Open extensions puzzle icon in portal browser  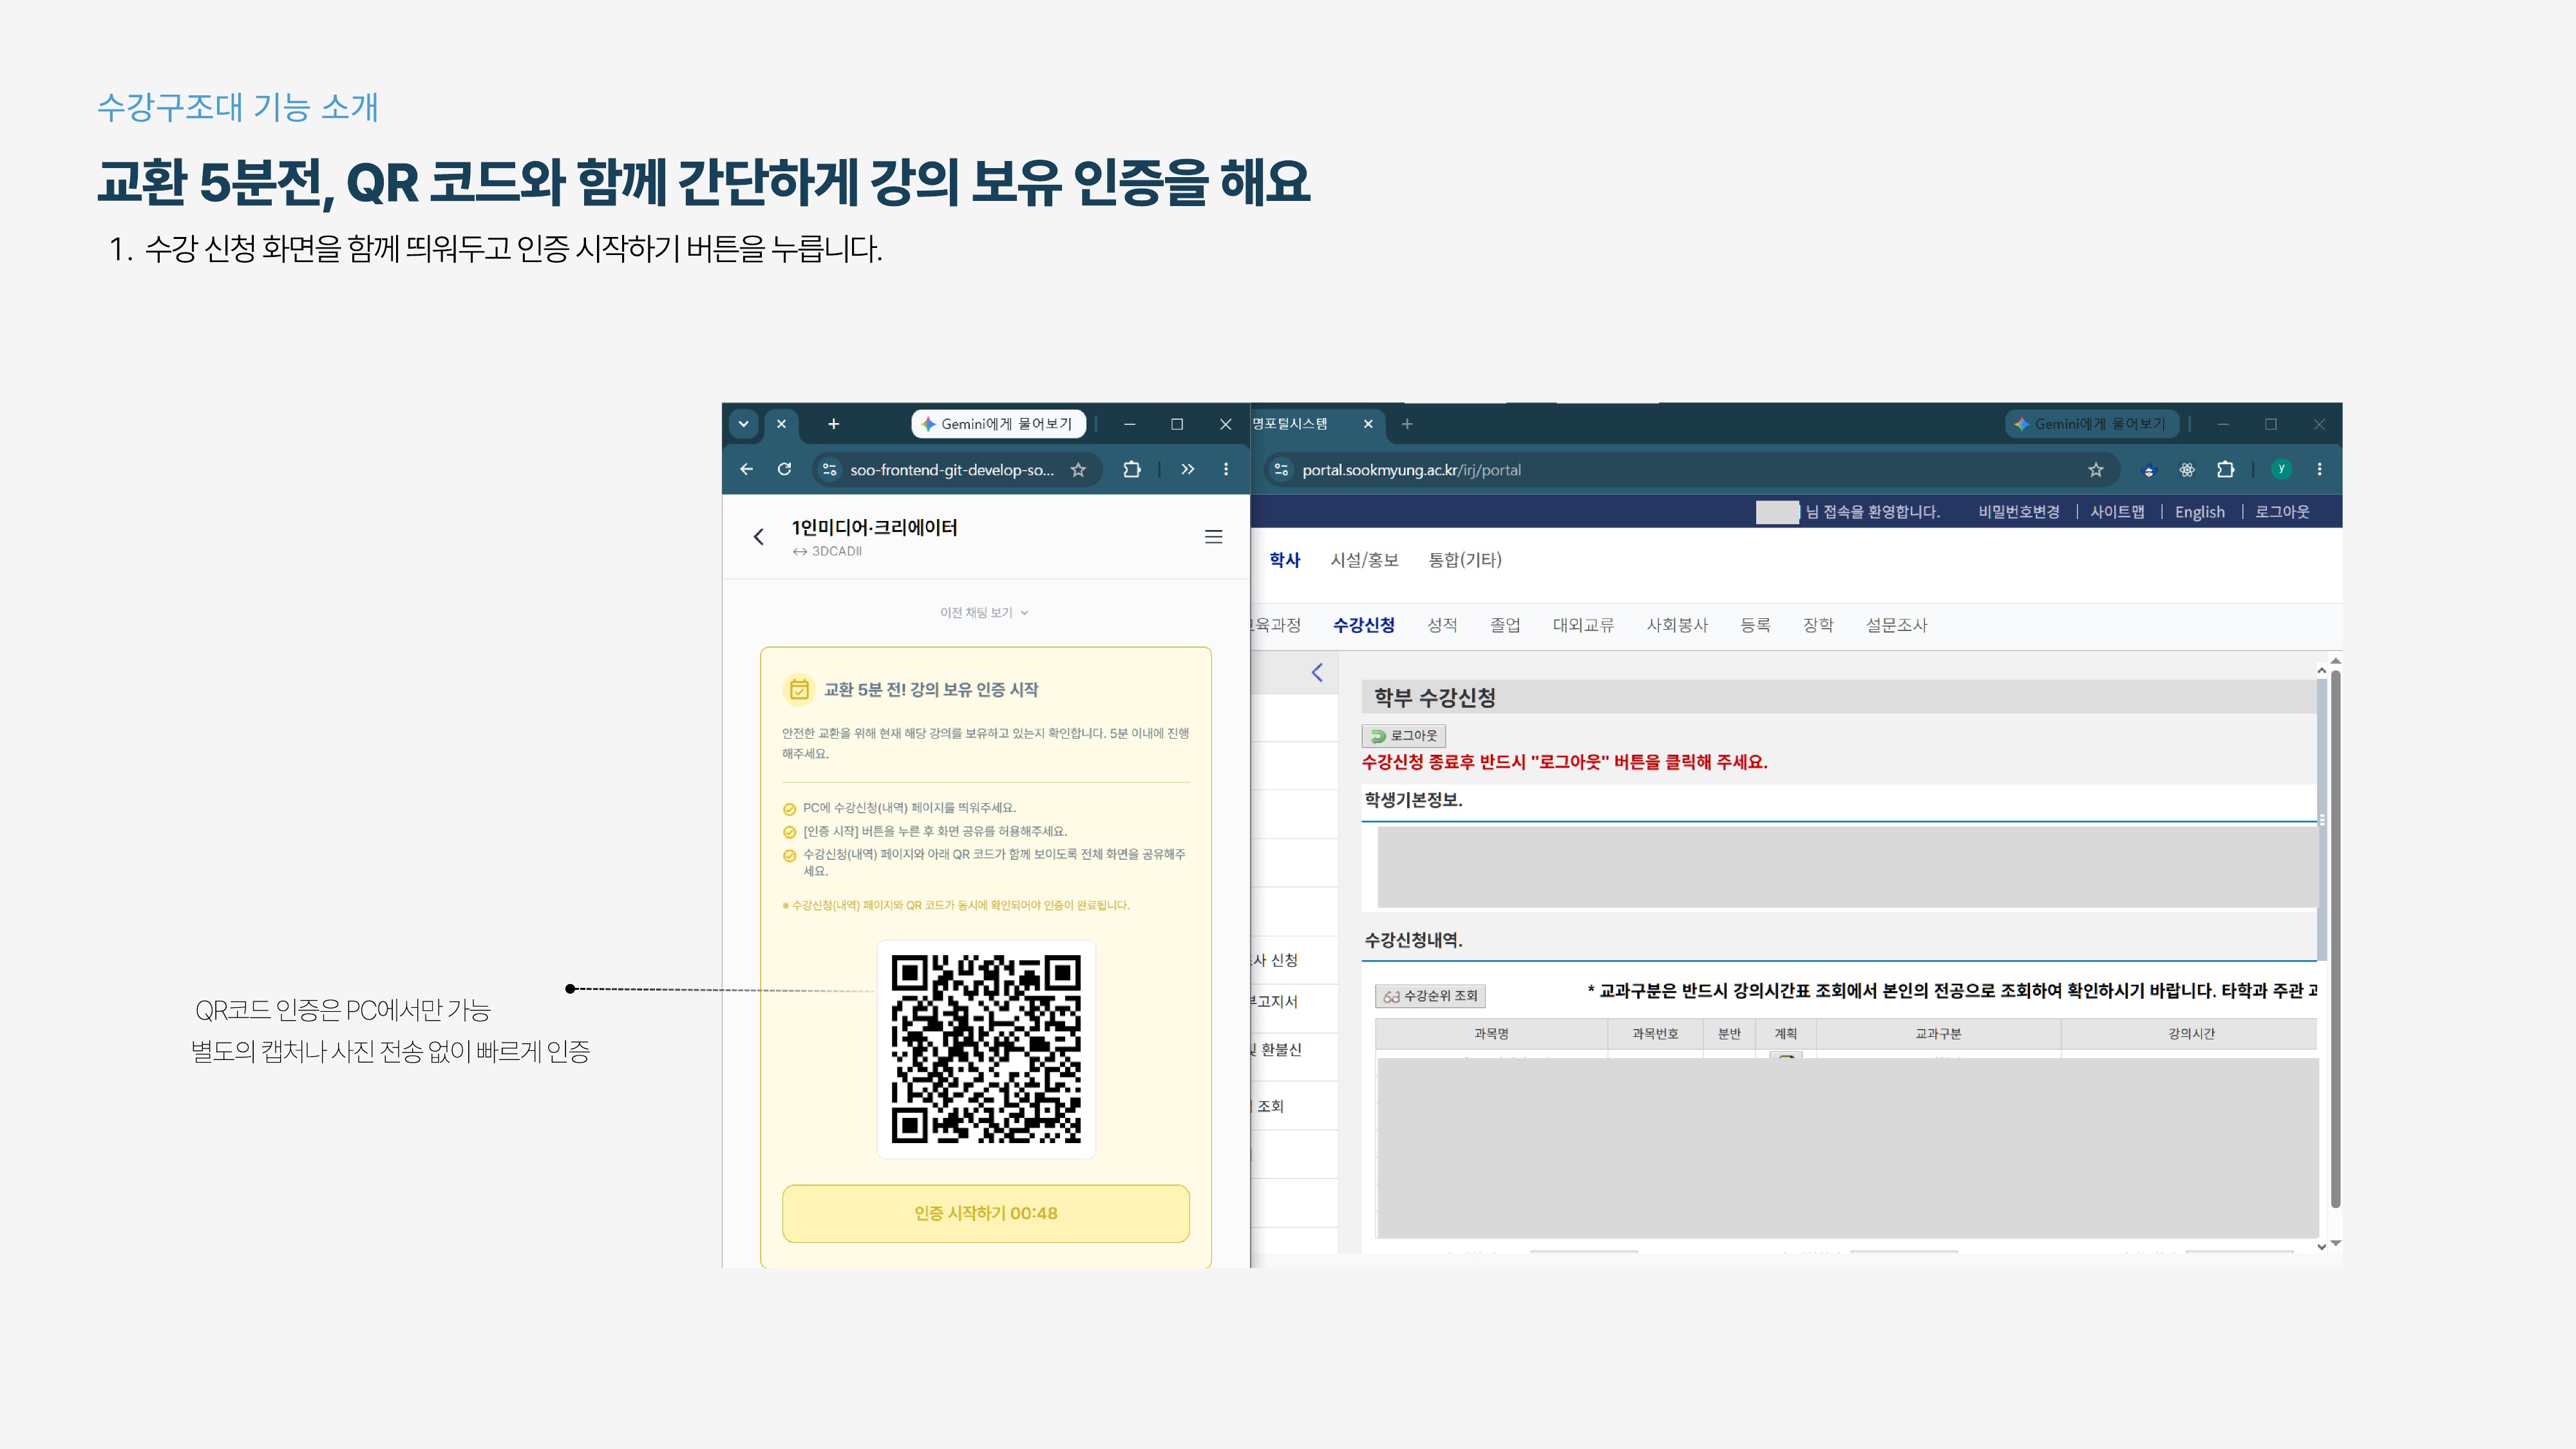coord(2225,469)
